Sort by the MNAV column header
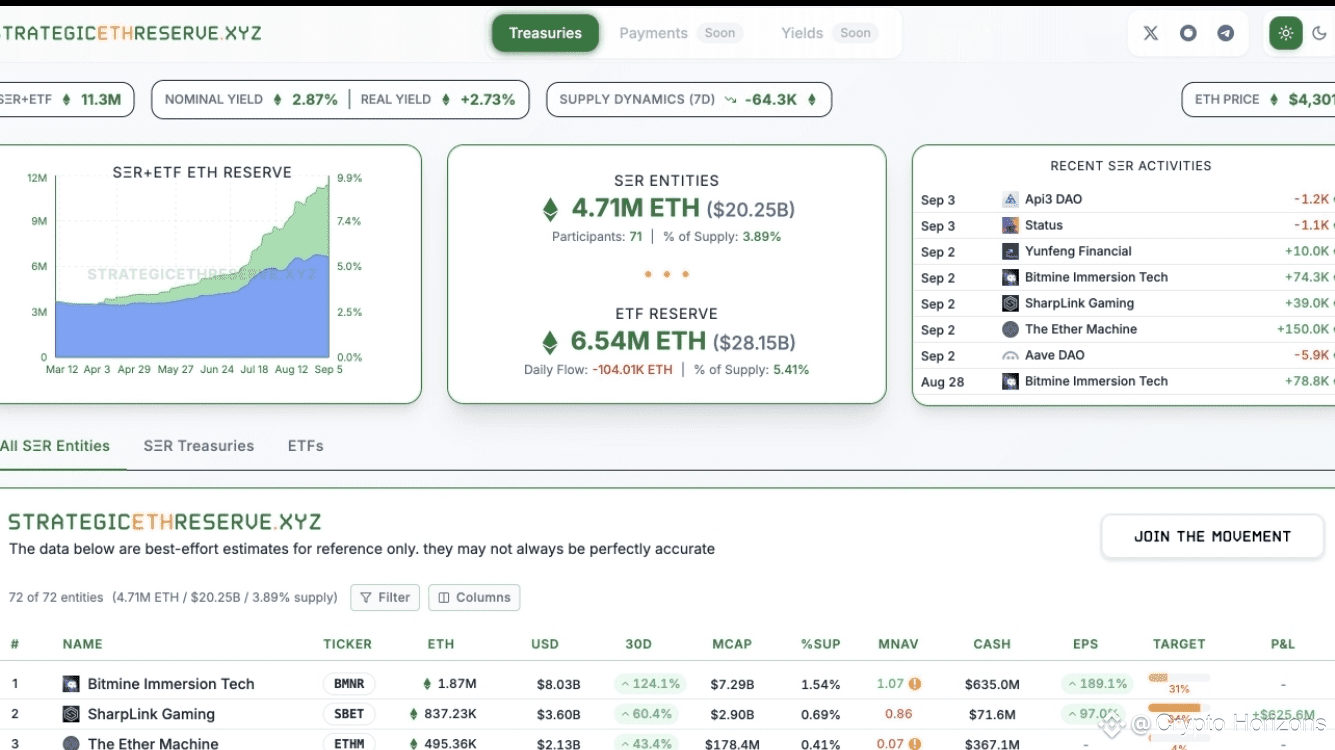The image size is (1335, 750). coord(898,644)
